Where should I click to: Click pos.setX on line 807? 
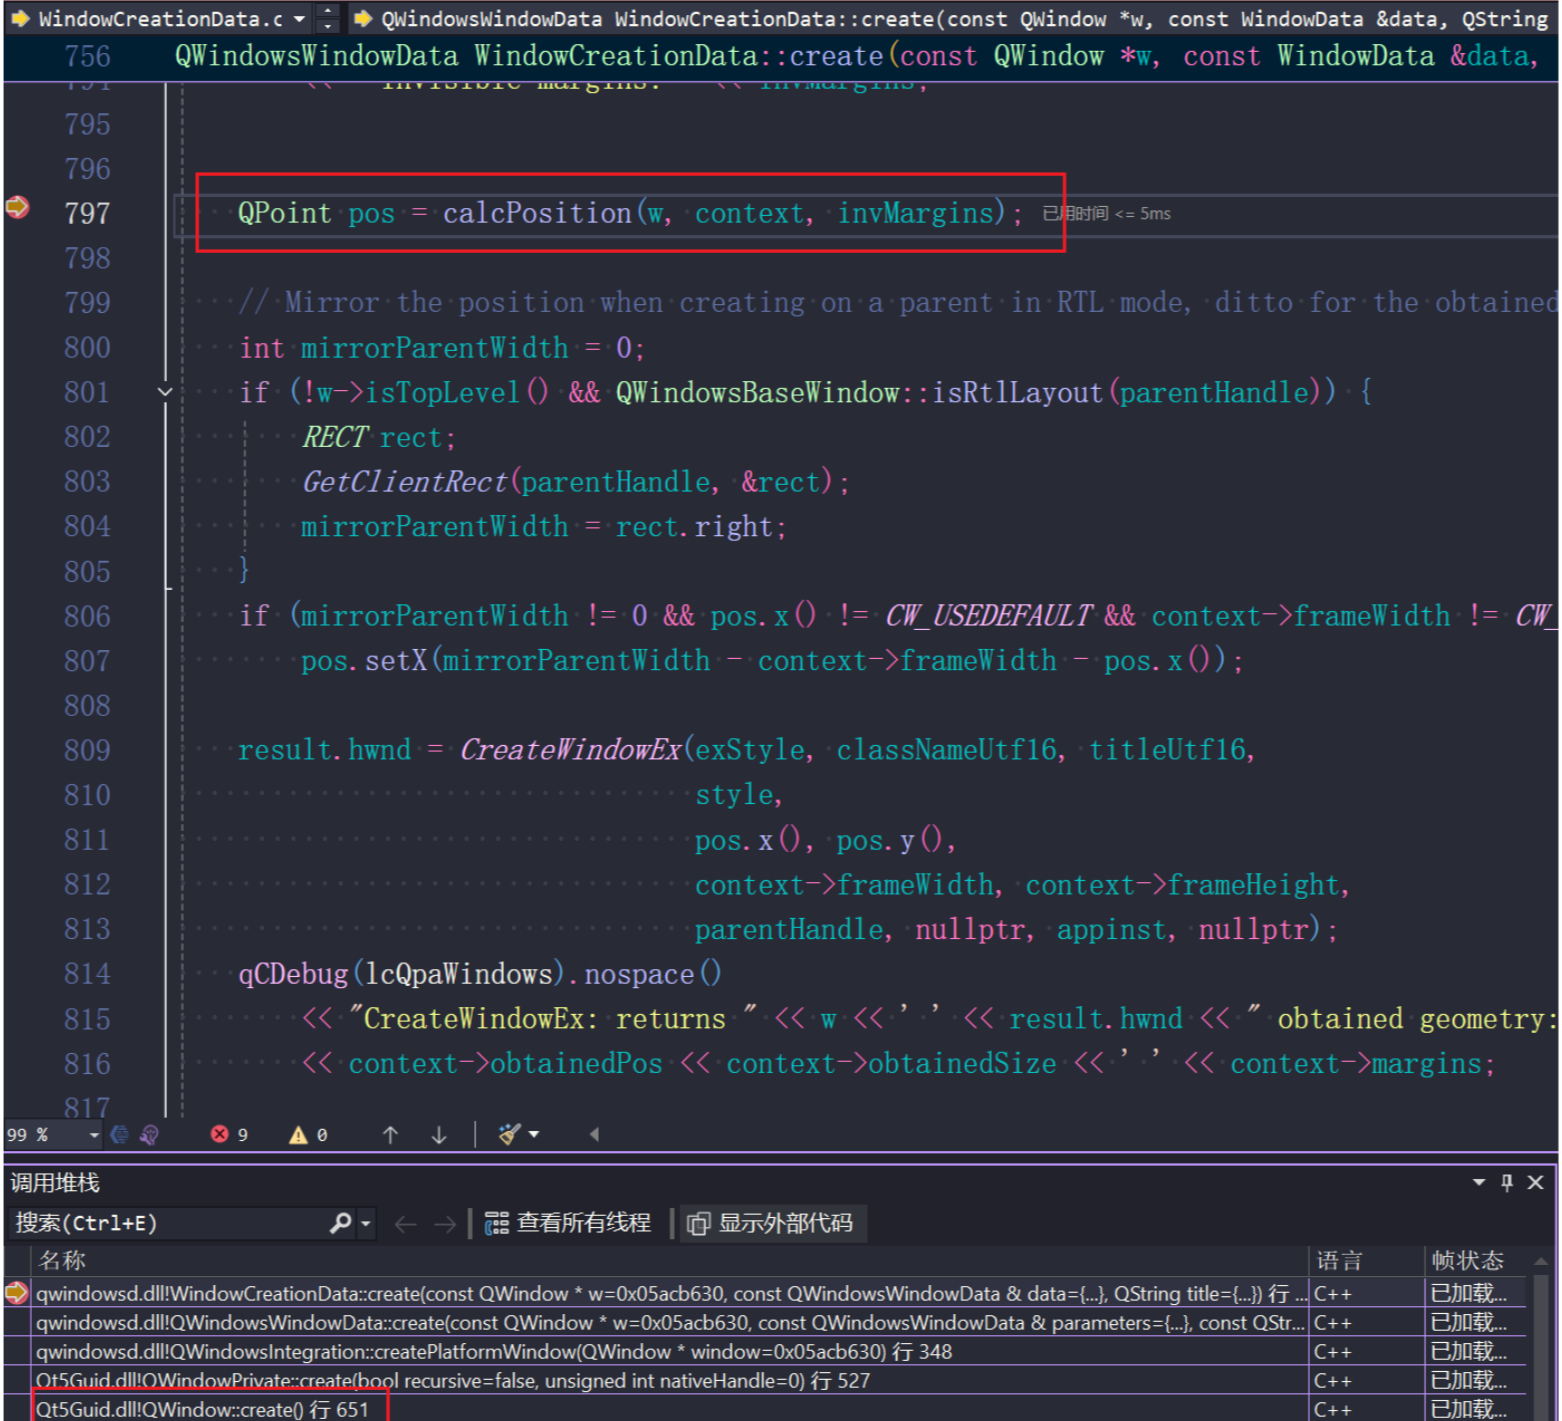pos(364,661)
